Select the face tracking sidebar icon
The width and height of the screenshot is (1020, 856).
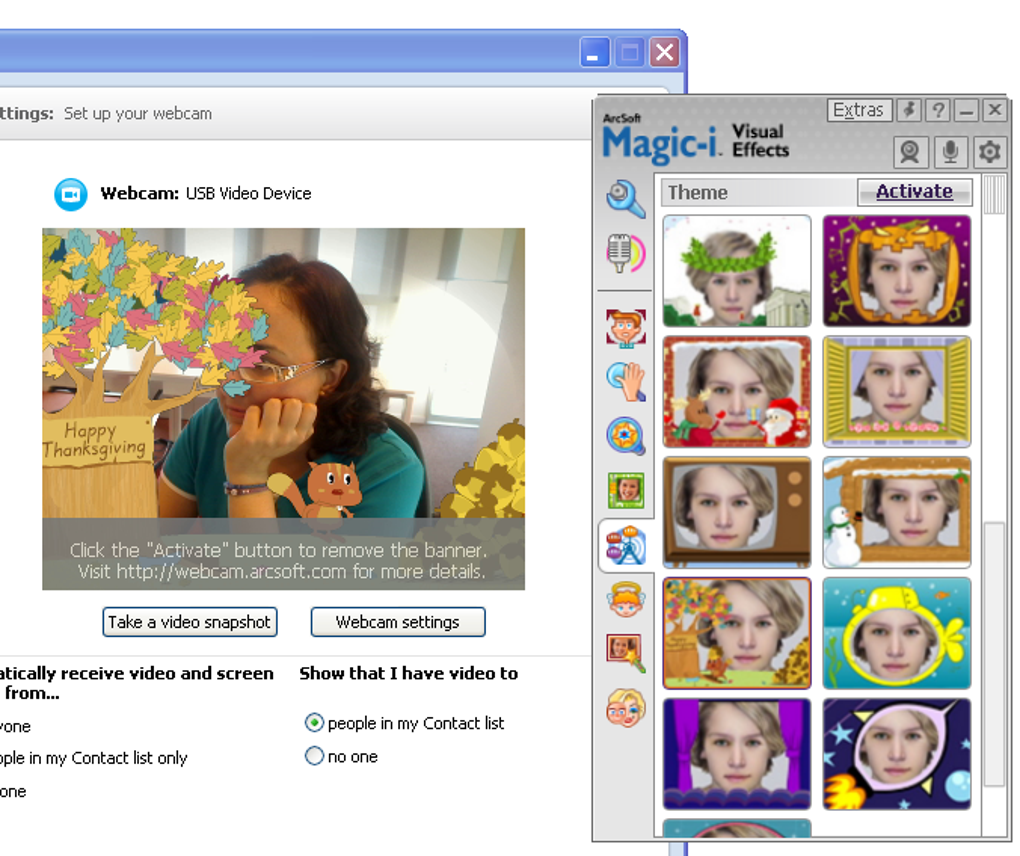(x=626, y=327)
